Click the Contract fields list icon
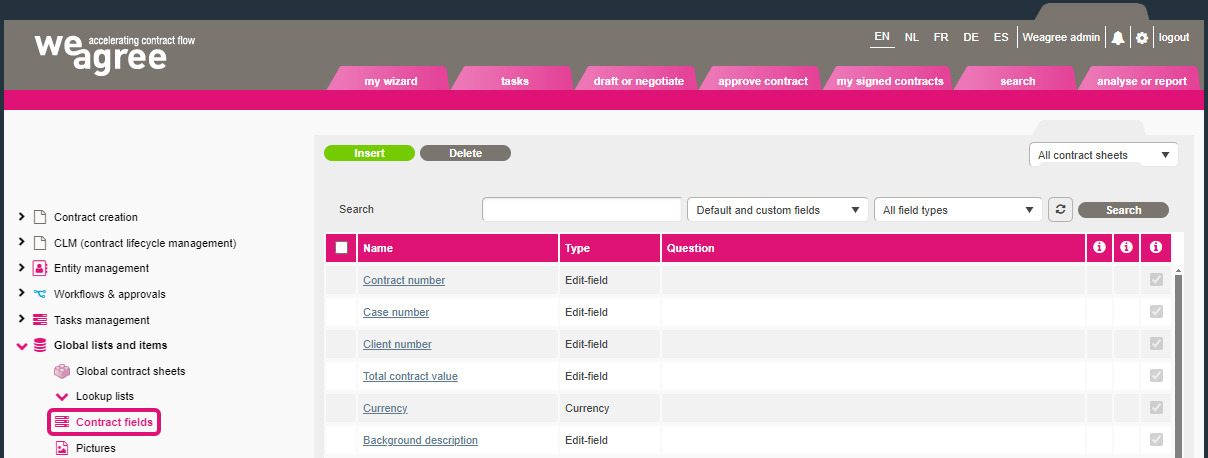 tap(62, 422)
